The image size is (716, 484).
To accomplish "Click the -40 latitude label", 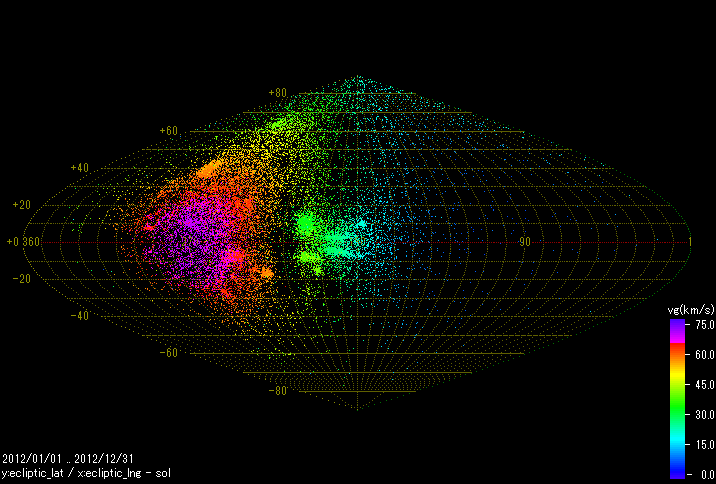I will point(79,316).
